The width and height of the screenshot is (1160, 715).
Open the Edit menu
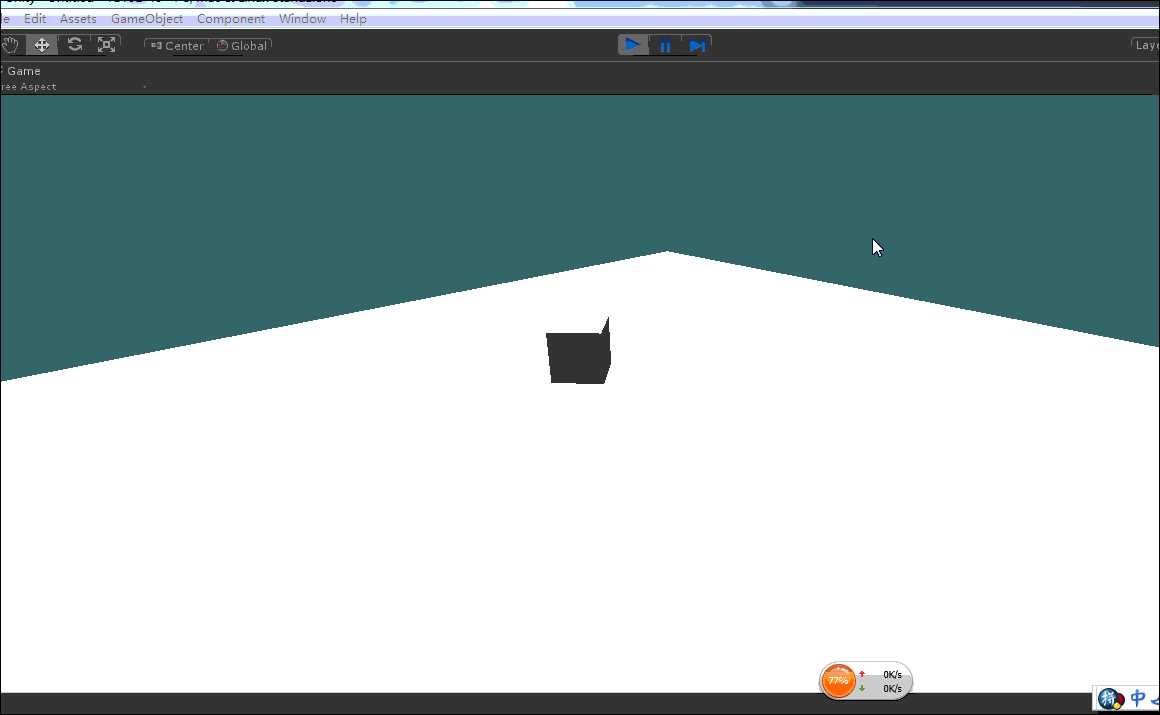coord(35,19)
